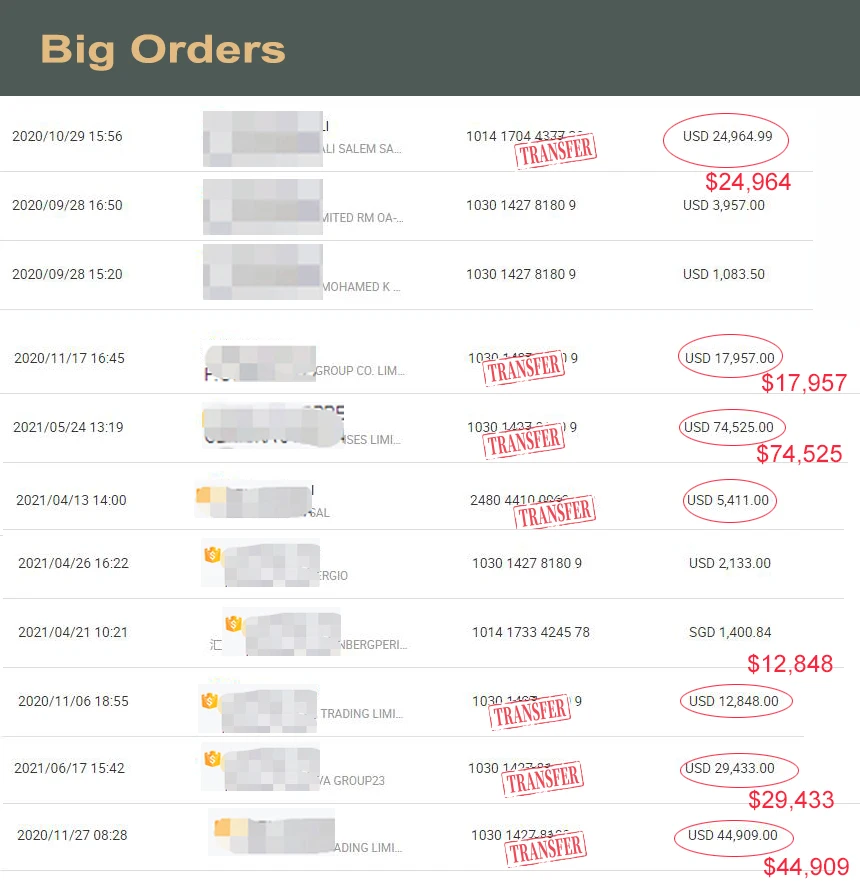This screenshot has height=896, width=860.
Task: Select the USD 3,957.00 amount
Action: coord(723,205)
